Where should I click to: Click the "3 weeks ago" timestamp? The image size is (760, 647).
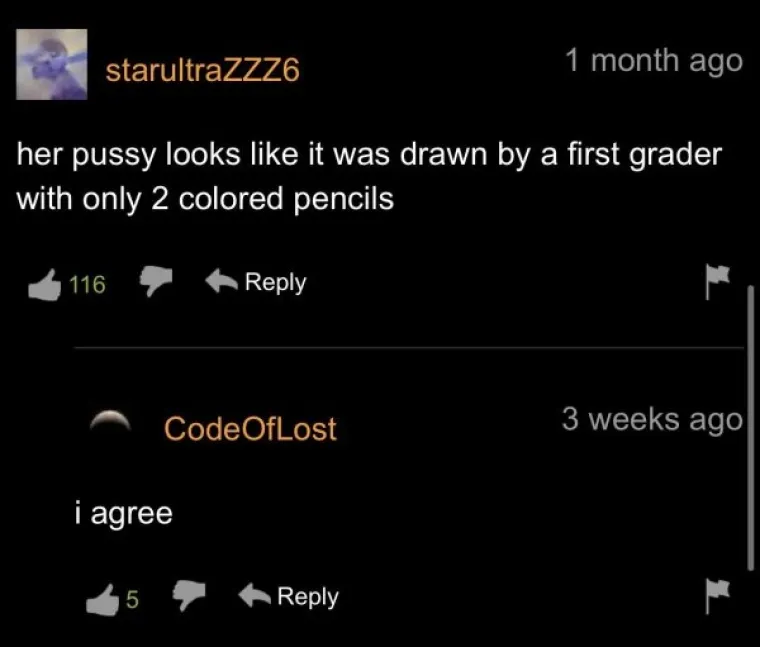652,420
